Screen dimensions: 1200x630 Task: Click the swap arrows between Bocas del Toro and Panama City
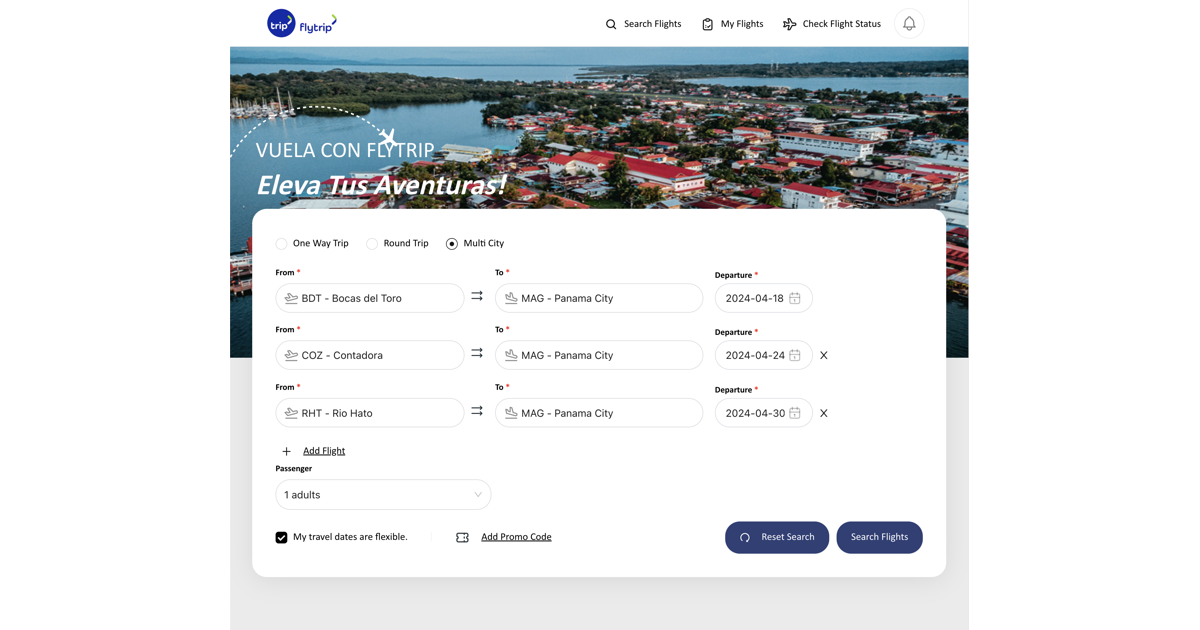(x=477, y=297)
